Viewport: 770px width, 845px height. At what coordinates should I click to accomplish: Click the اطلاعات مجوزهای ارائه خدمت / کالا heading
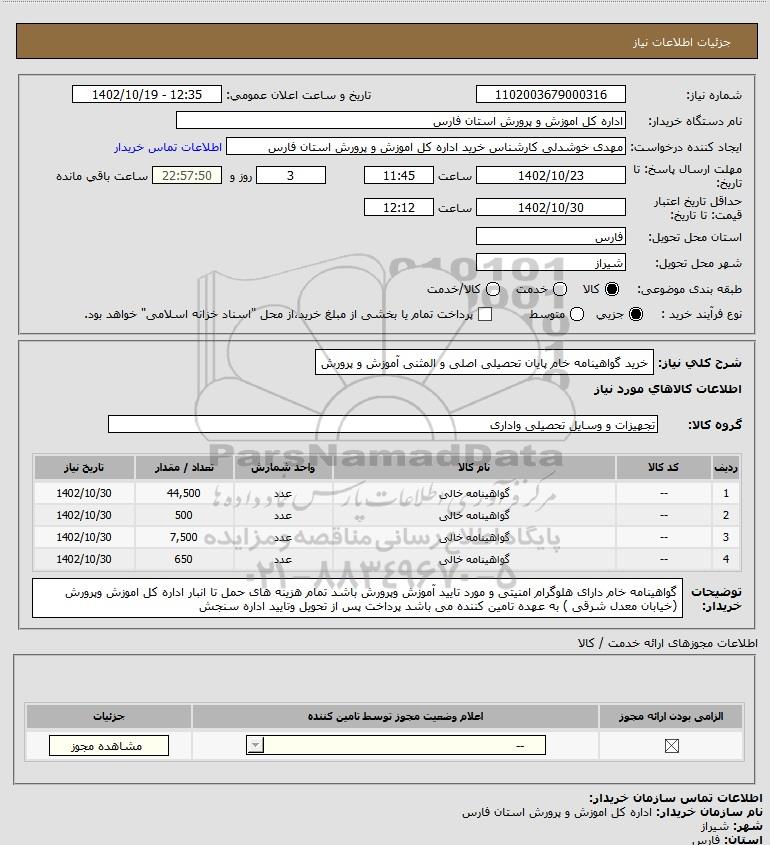pos(667,643)
